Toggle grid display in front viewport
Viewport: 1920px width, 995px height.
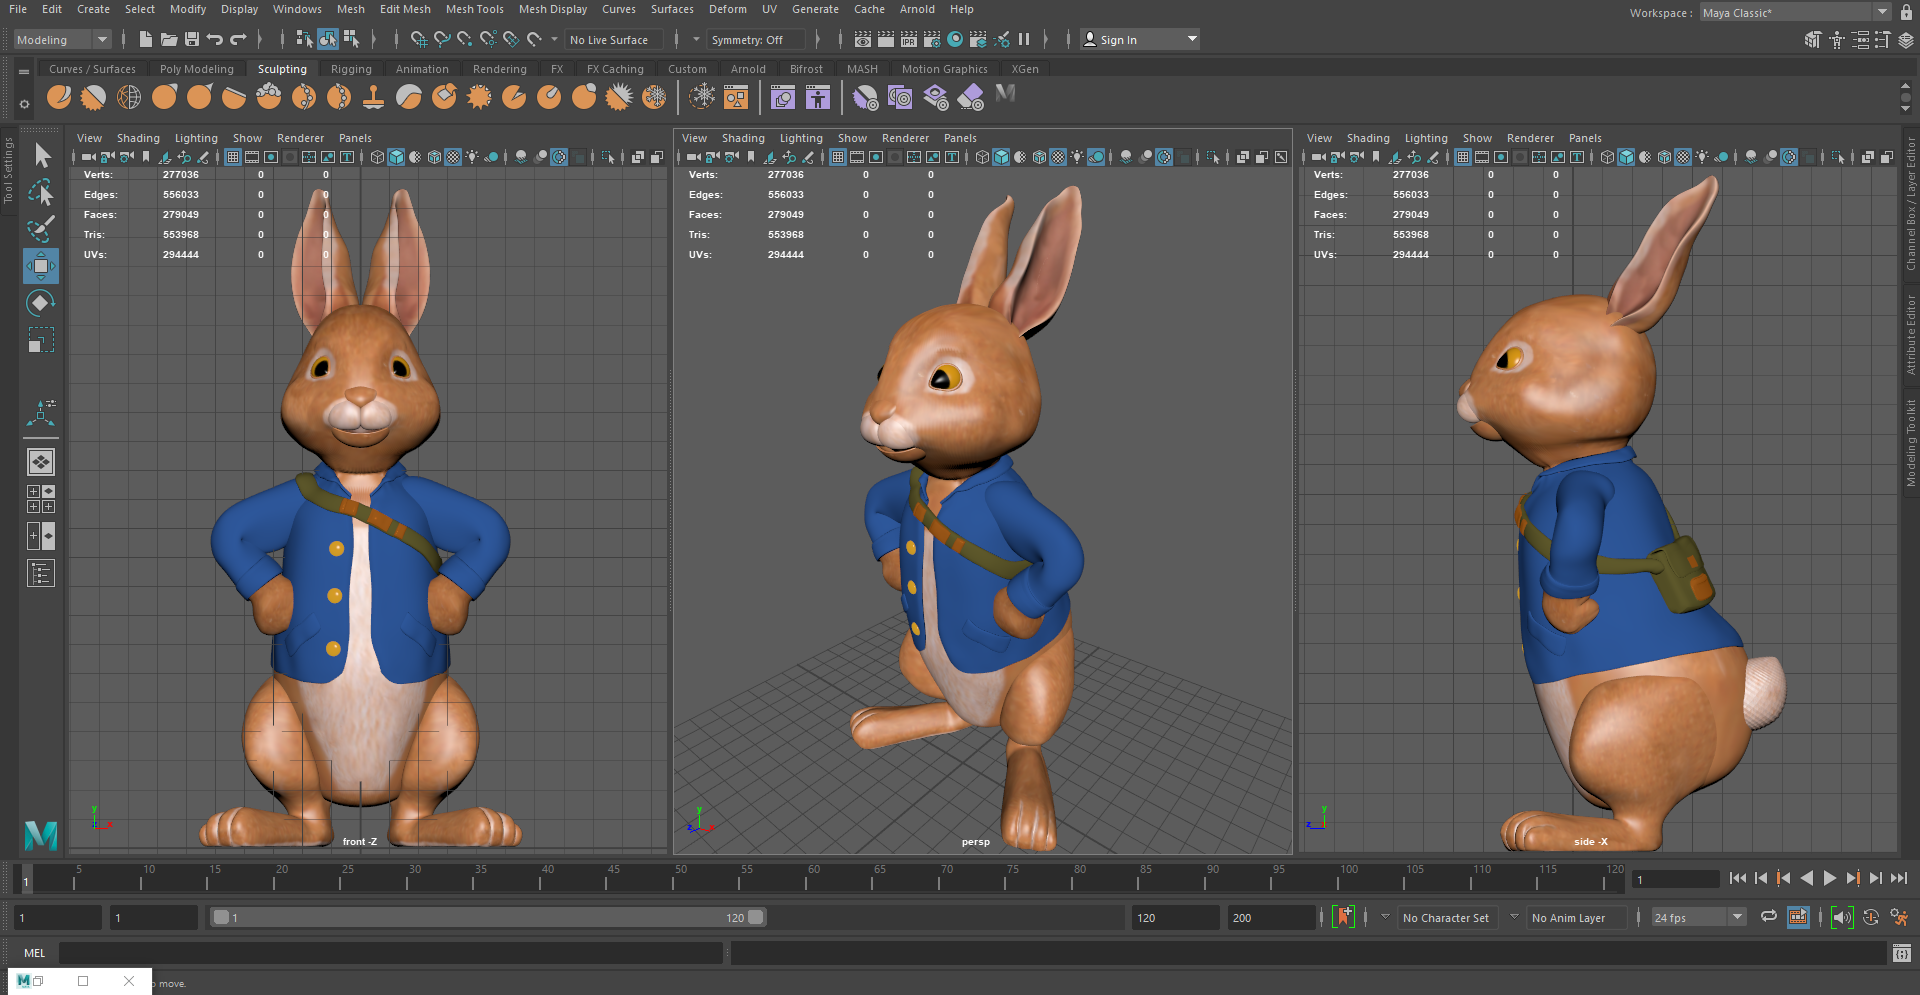[232, 157]
